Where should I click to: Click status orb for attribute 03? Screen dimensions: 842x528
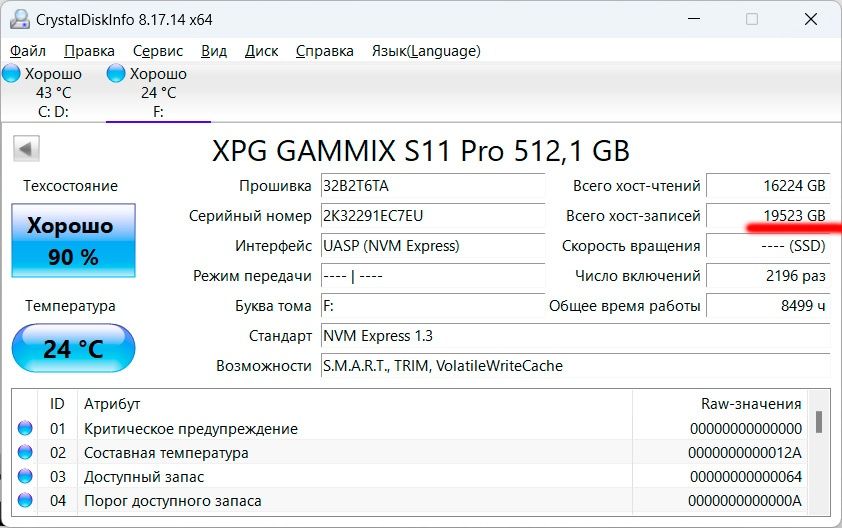(26, 477)
